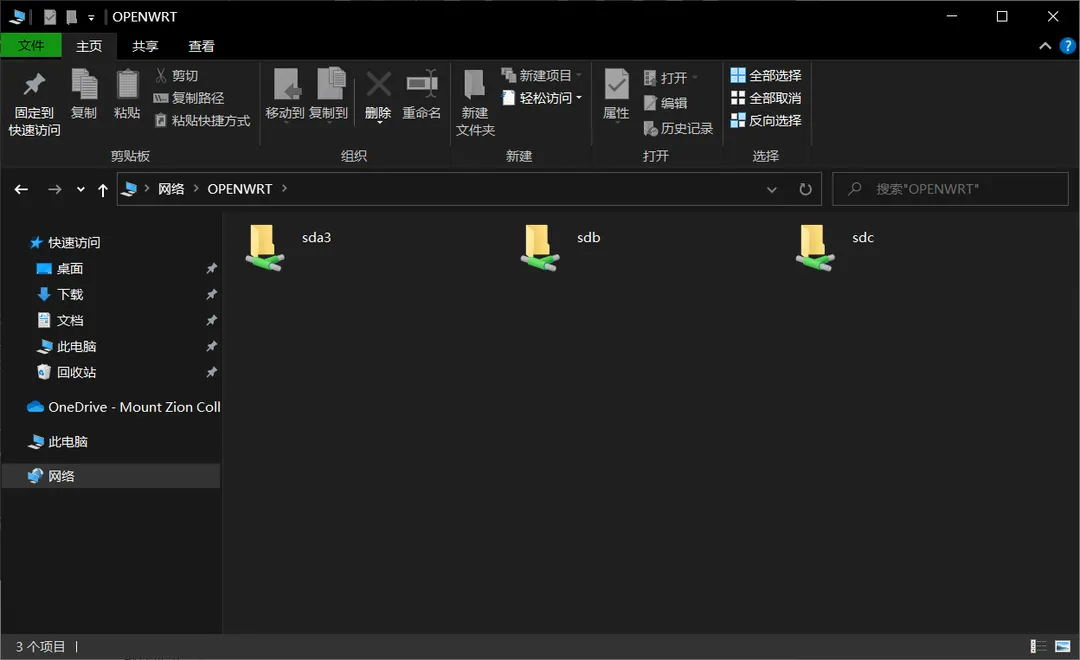Click the 复制 copy icon in ribbon
1080x660 pixels.
[84, 94]
